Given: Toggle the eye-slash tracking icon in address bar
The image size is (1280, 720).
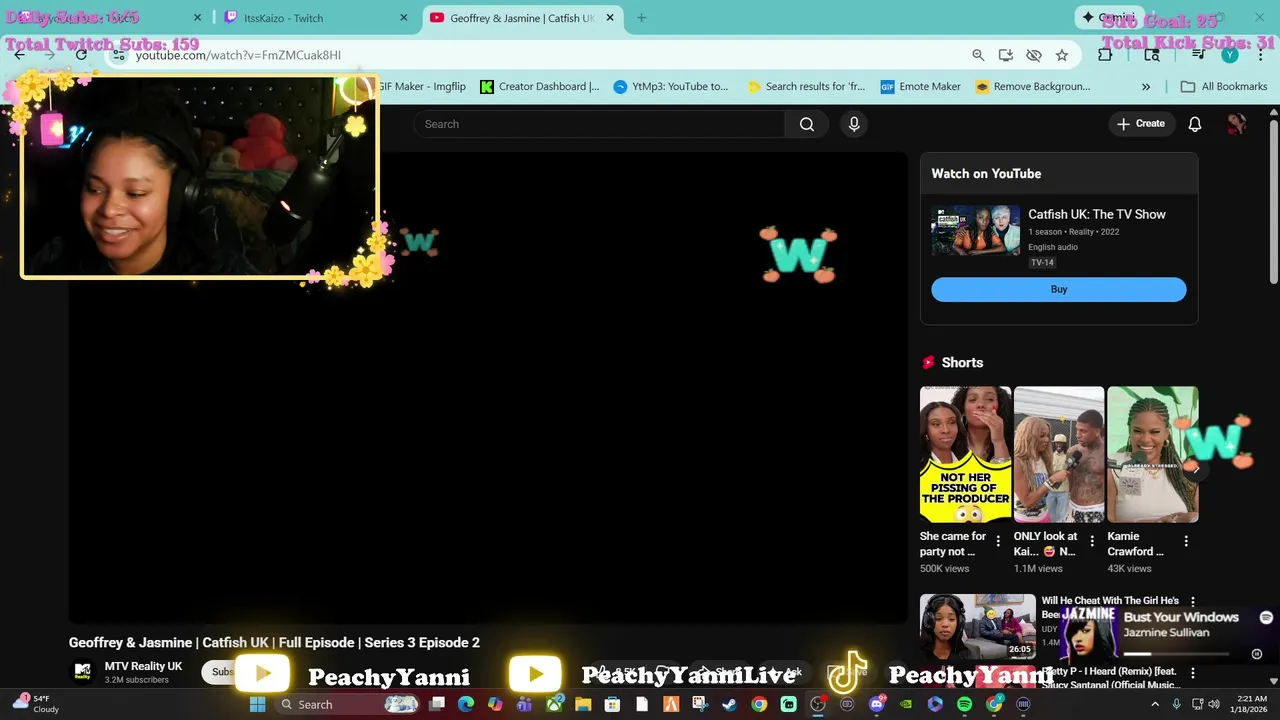Looking at the screenshot, I should [1034, 55].
